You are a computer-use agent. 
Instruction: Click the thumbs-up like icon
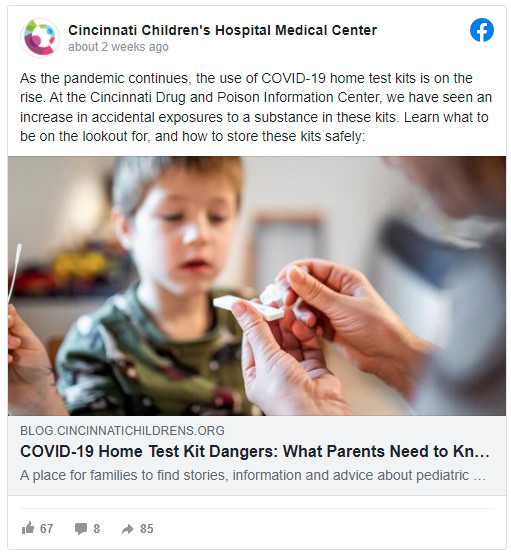28,528
